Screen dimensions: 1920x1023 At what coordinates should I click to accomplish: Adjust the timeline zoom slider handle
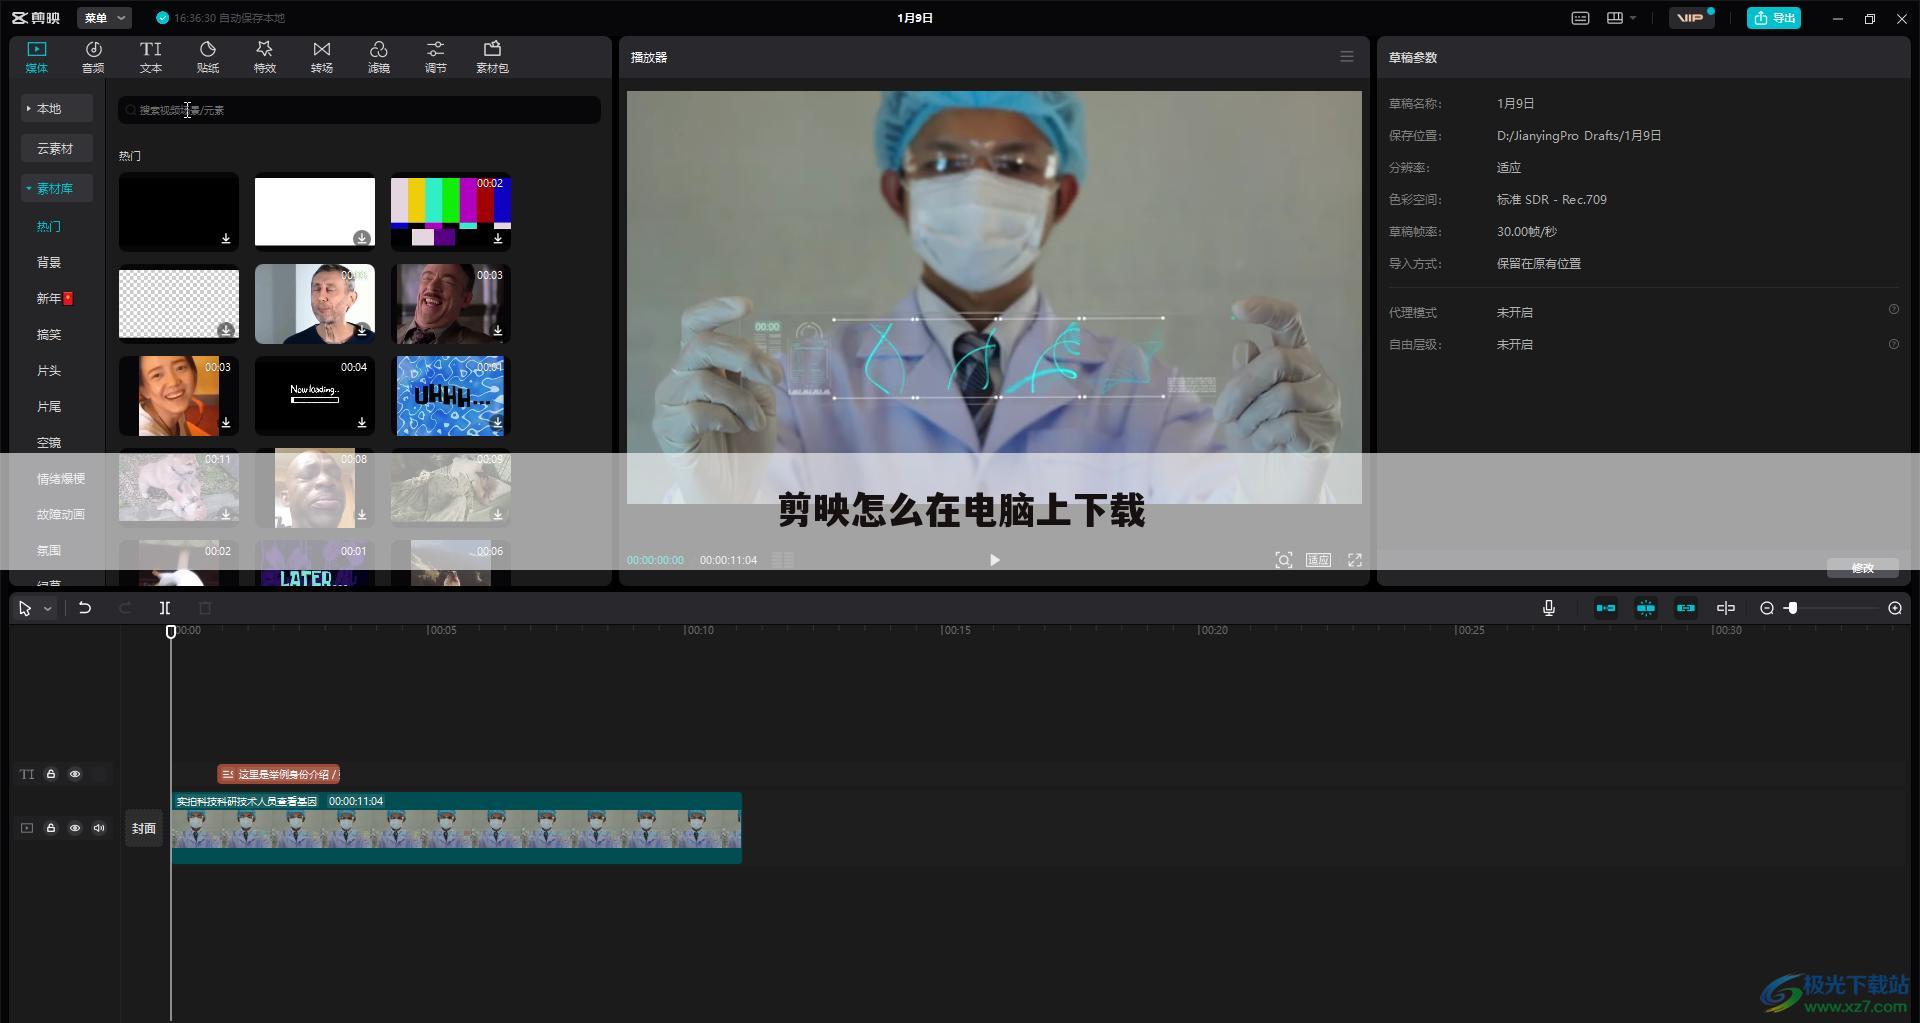1792,608
